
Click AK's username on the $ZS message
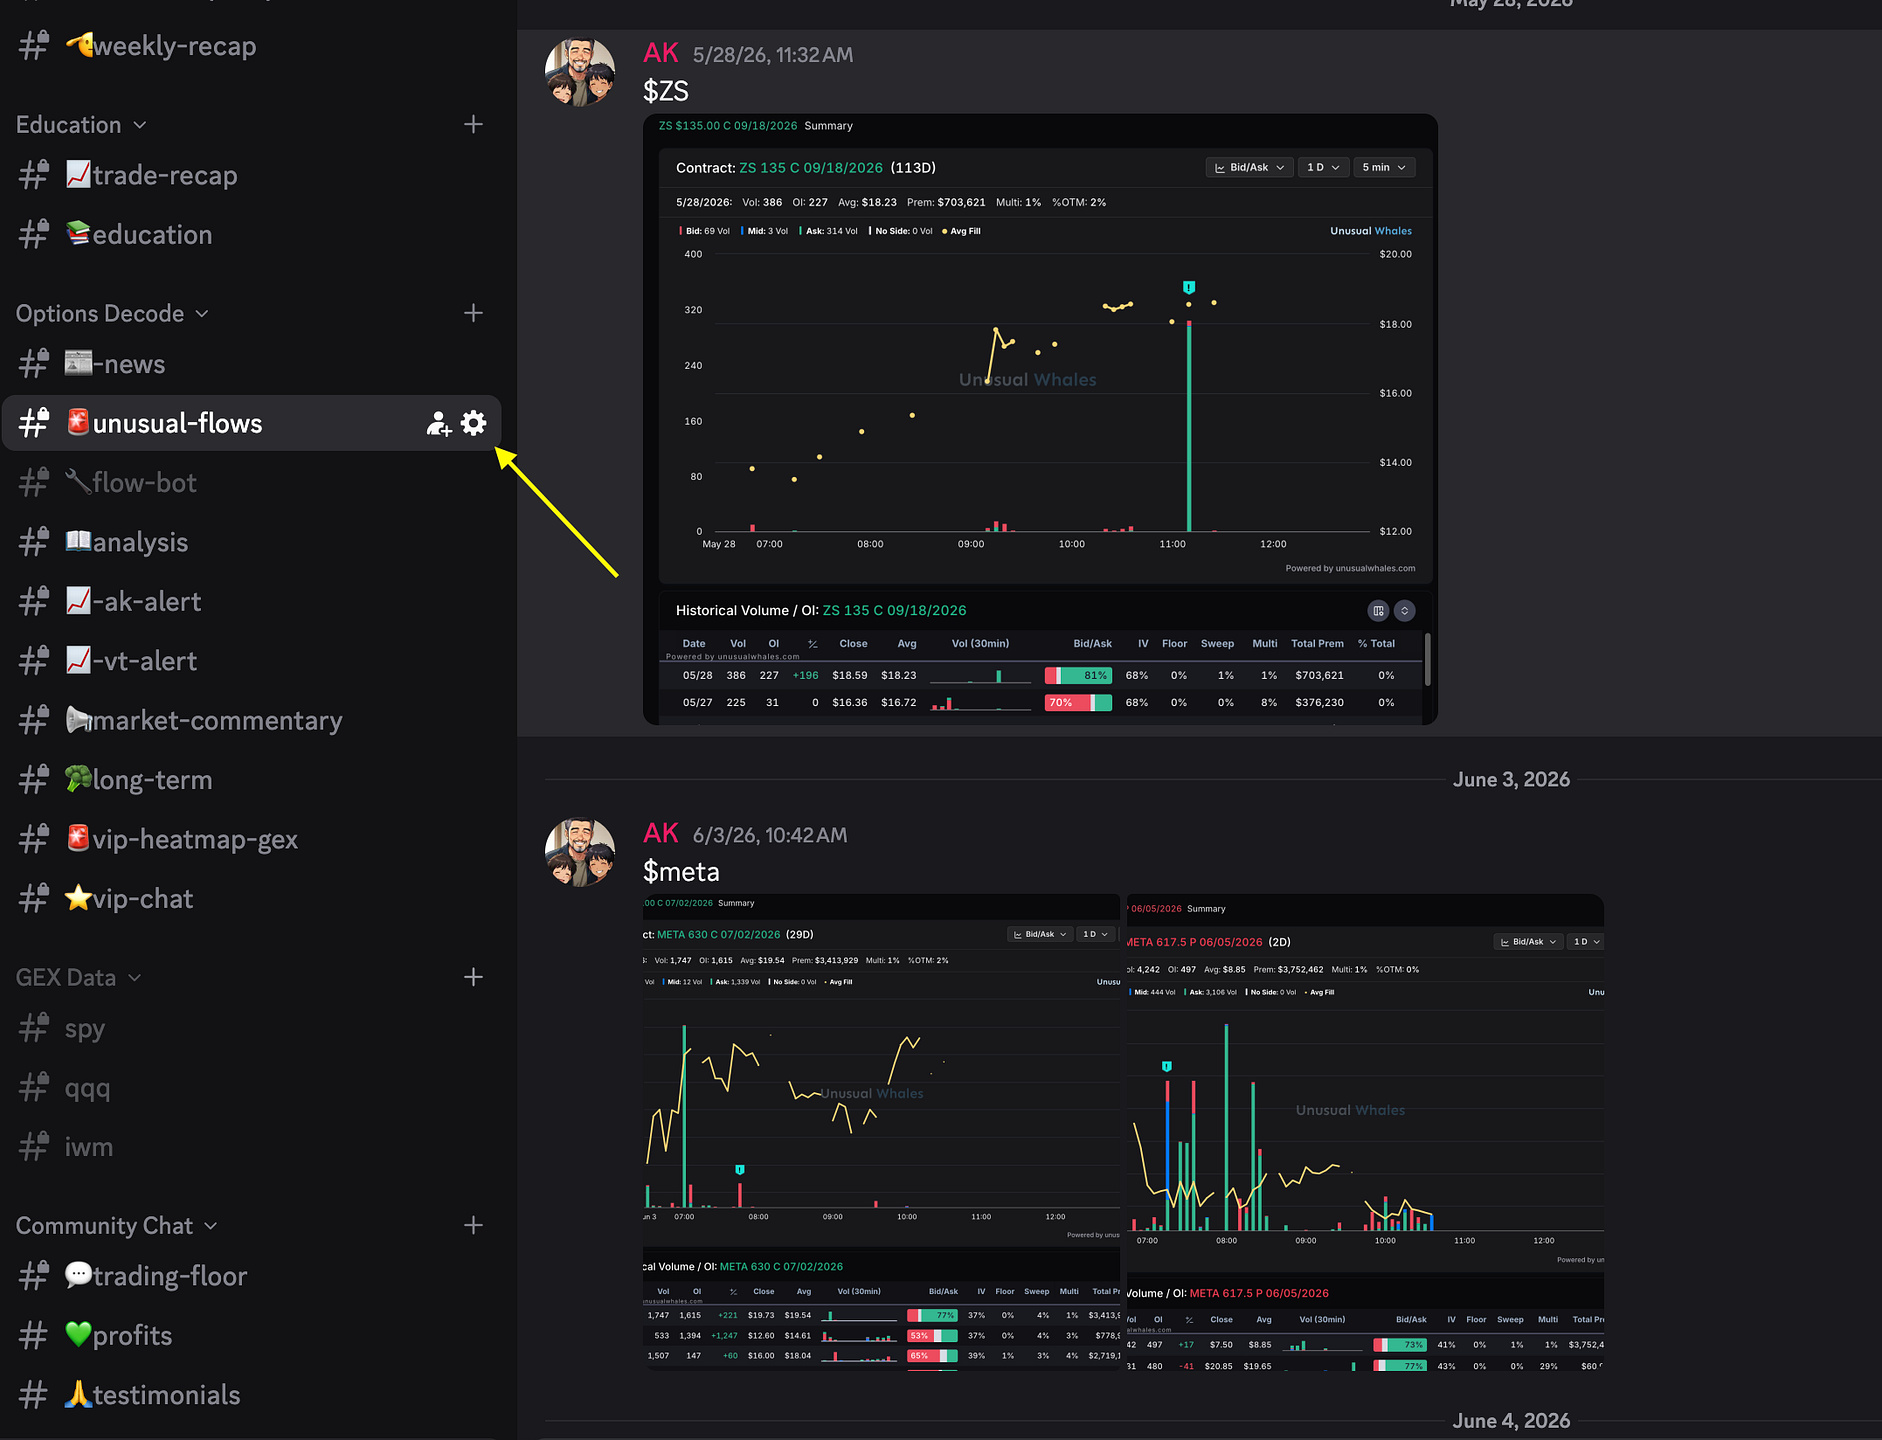(x=661, y=53)
